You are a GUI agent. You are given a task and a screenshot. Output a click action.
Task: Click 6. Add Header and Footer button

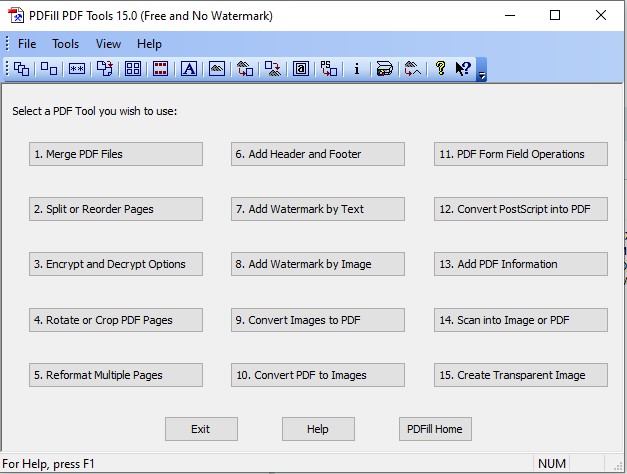coord(318,154)
